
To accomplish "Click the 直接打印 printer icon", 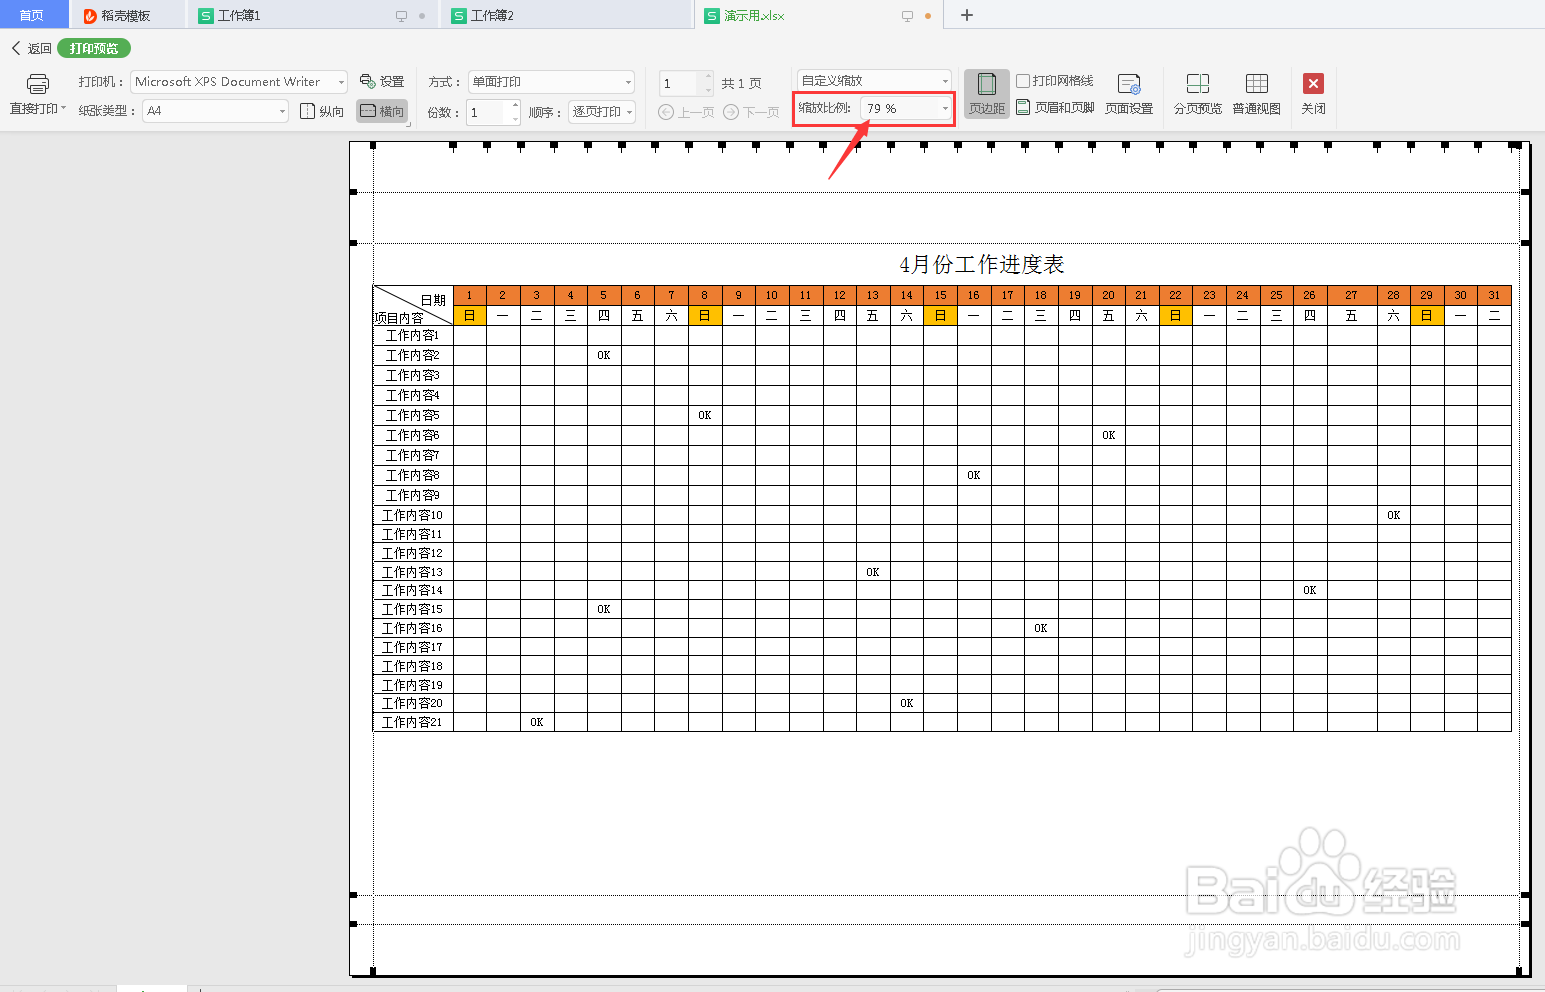I will 37,84.
